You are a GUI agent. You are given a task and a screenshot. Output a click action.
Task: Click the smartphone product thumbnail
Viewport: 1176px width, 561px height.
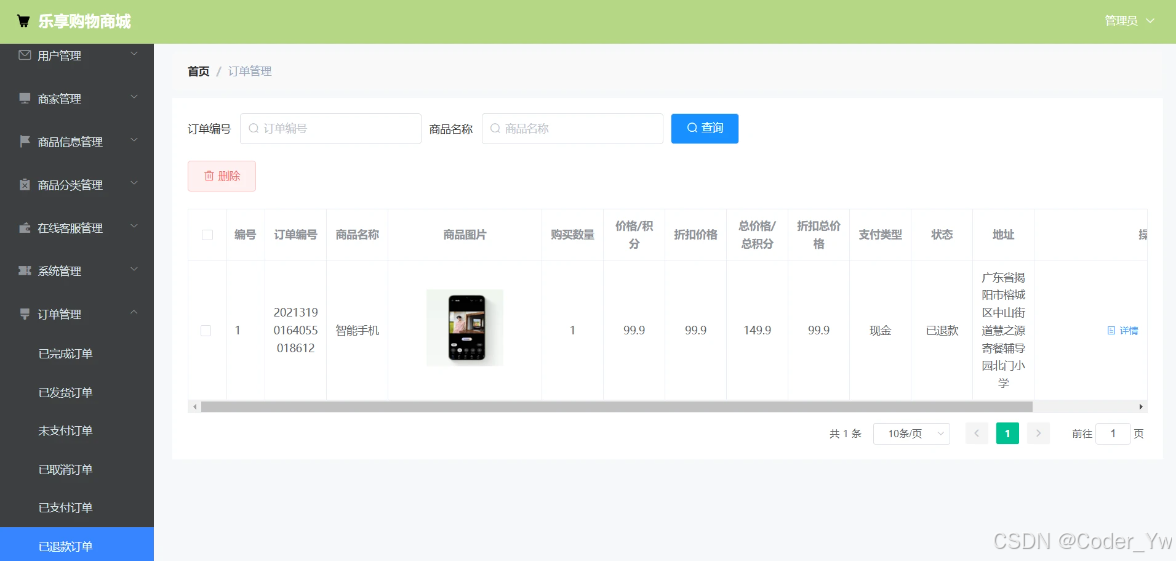[x=465, y=328]
